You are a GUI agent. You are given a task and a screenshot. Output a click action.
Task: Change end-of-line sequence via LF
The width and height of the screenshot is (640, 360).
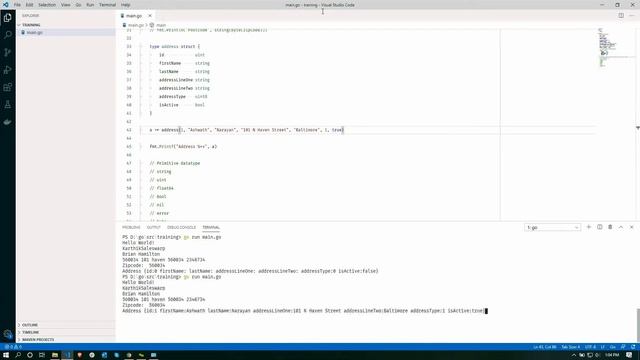(x=602, y=347)
